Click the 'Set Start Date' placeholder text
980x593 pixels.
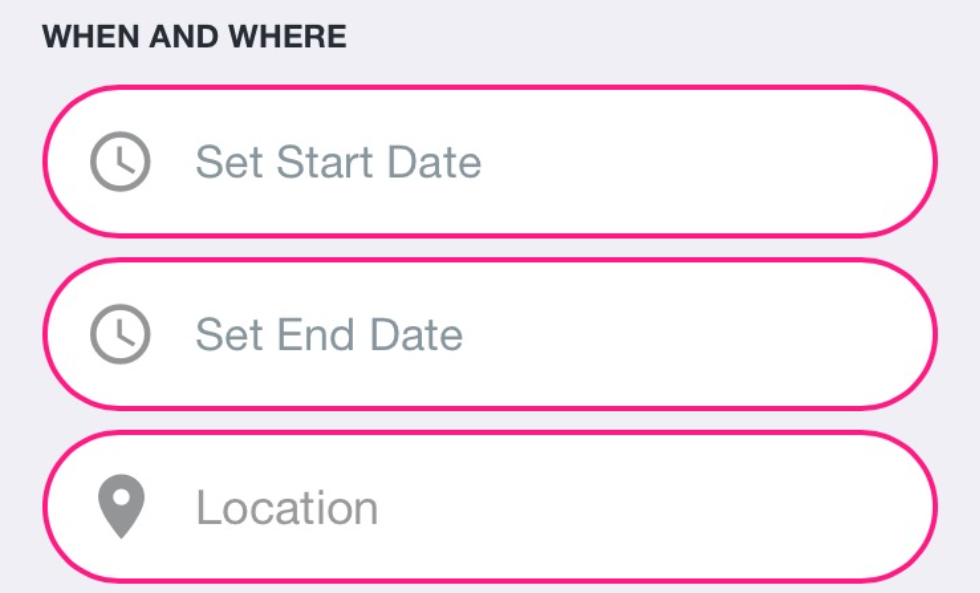coord(338,162)
